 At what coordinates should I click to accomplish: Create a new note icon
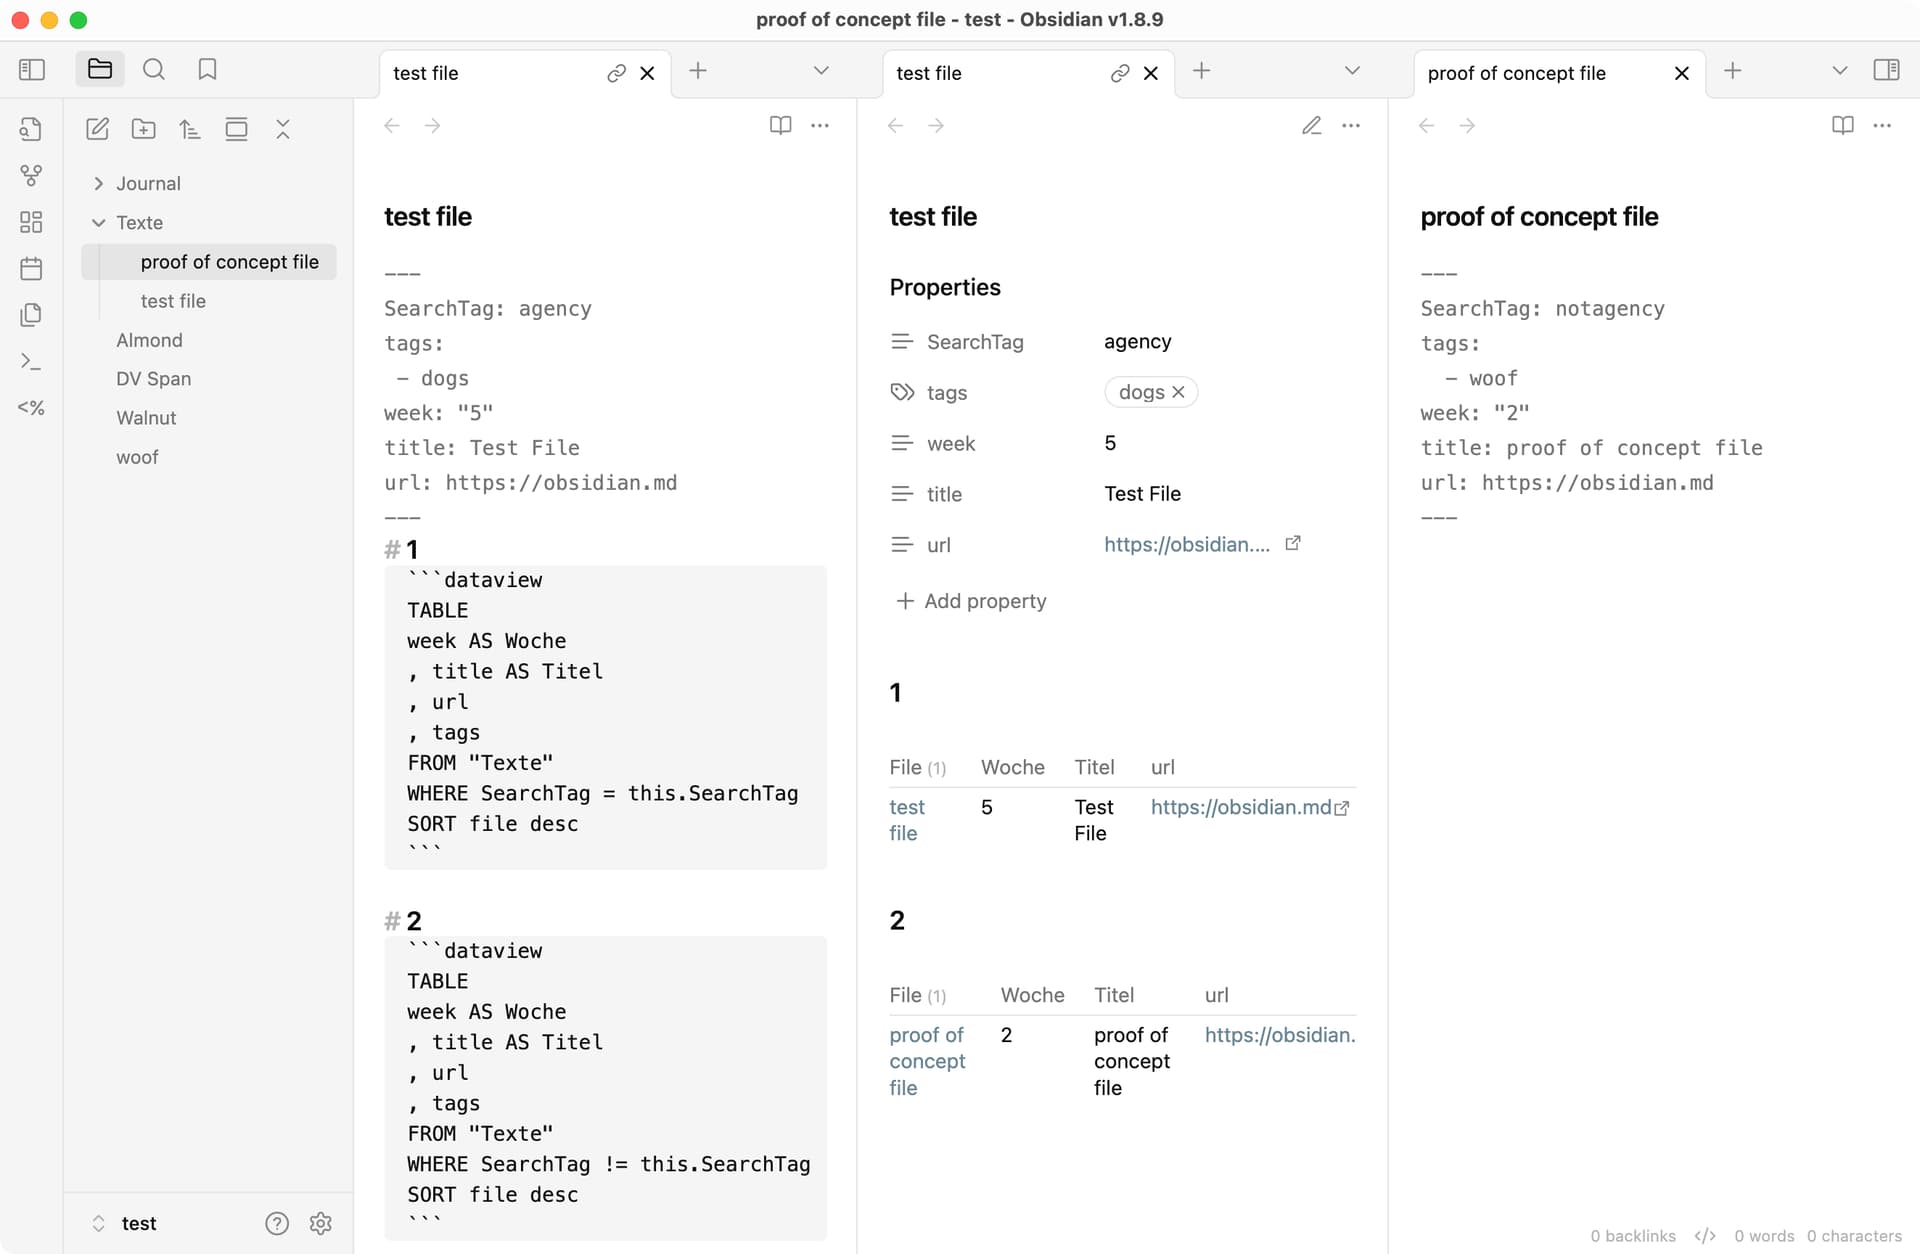[97, 129]
